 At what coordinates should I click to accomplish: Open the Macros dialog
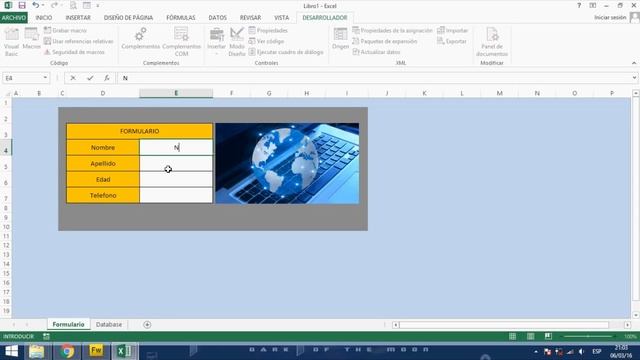coord(31,39)
